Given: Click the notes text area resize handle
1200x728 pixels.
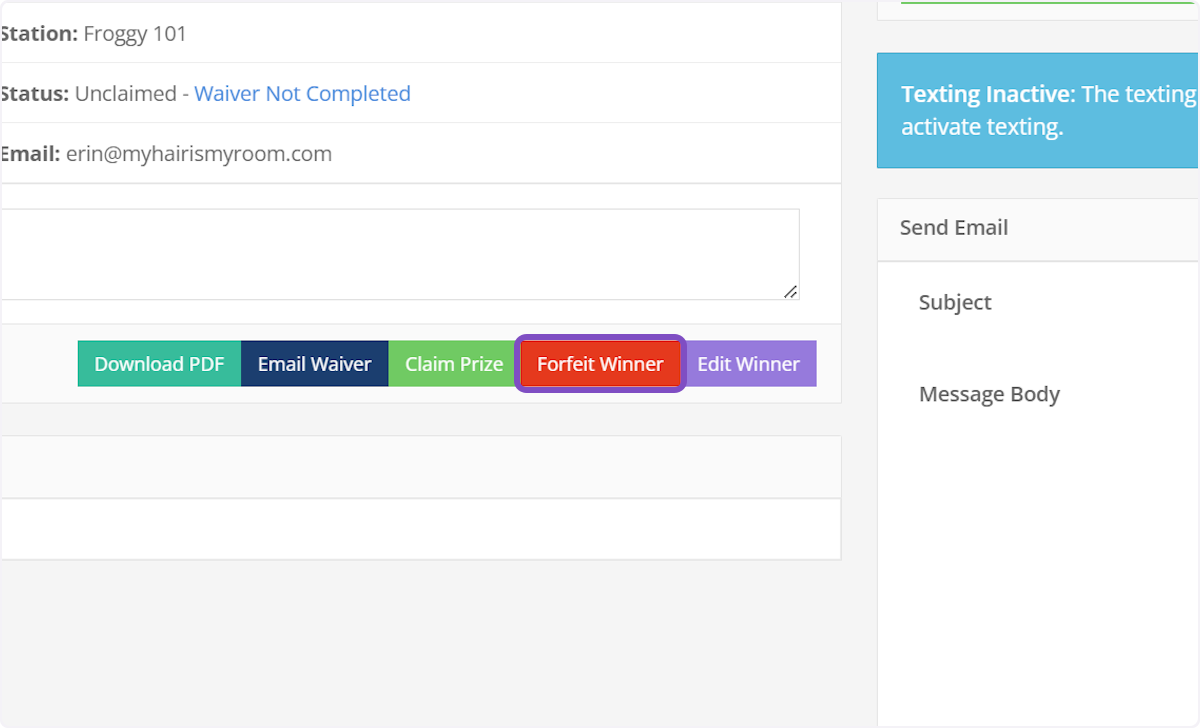Looking at the screenshot, I should (790, 291).
